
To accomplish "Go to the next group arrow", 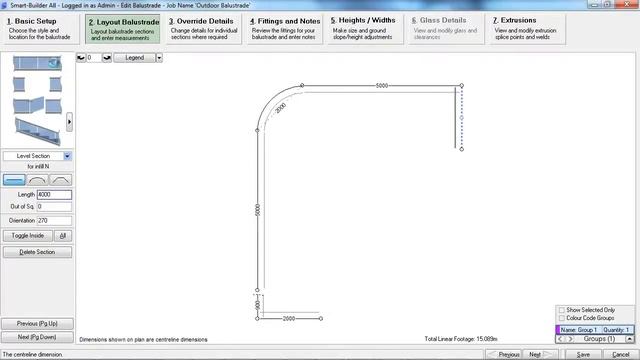I will tap(571, 339).
